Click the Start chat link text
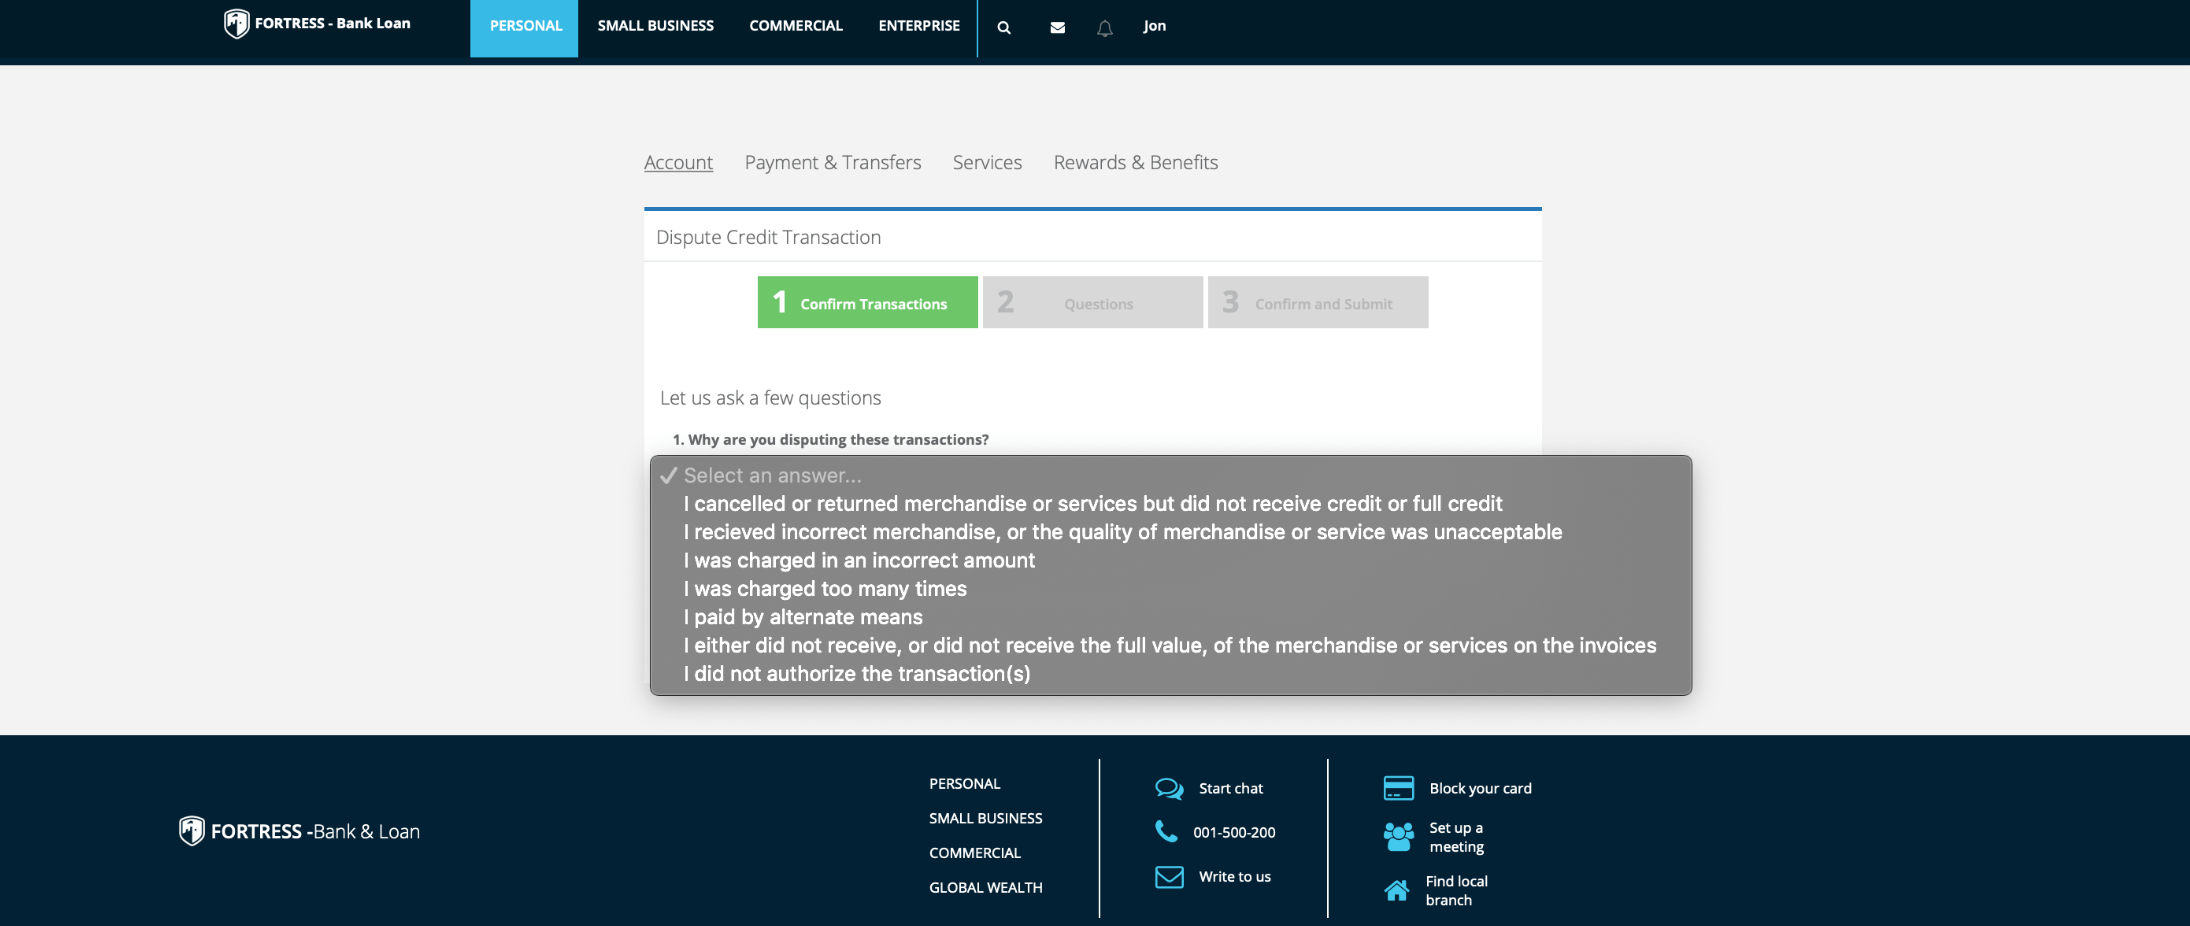Screen dimensions: 2190x926 coord(1231,789)
